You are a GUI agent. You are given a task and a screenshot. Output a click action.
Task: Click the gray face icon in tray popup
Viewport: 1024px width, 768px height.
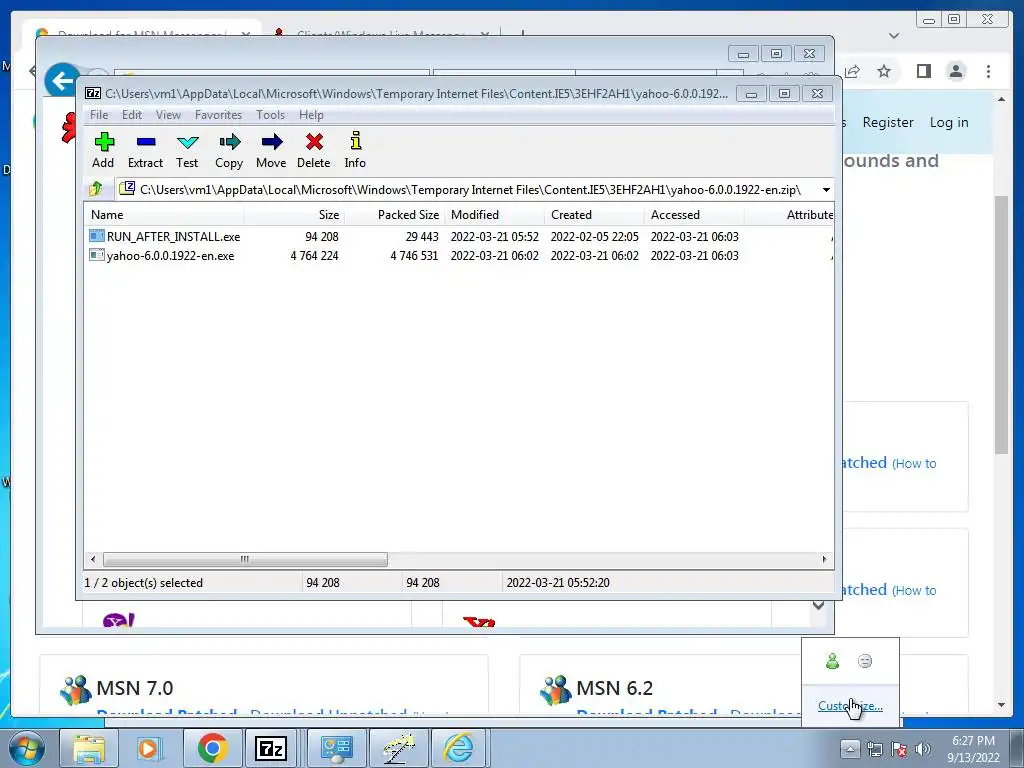pyautogui.click(x=865, y=661)
